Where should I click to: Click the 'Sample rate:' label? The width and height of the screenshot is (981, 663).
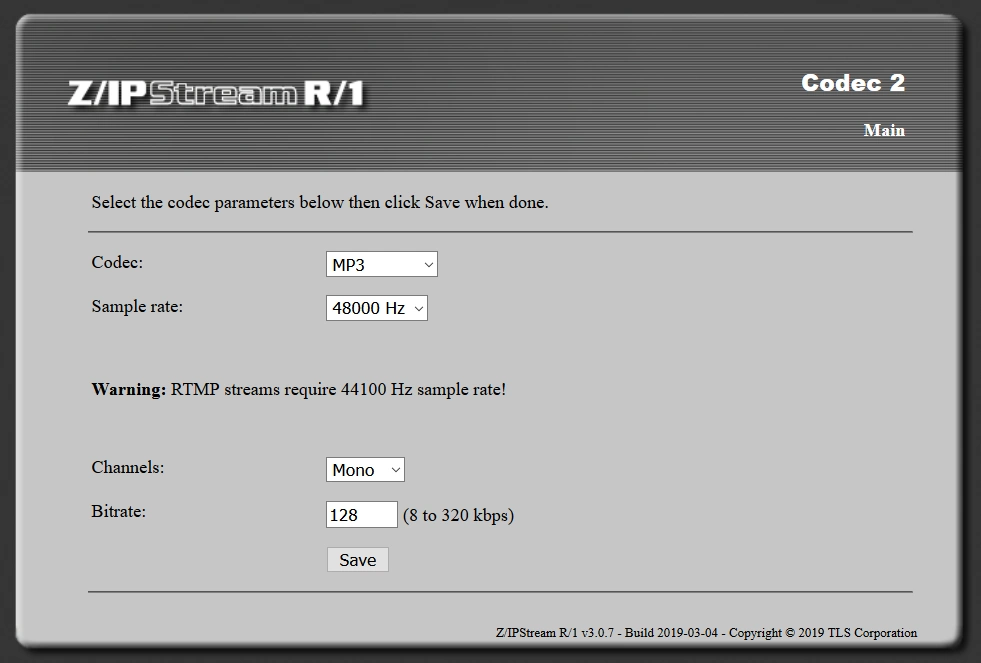[x=137, y=306]
